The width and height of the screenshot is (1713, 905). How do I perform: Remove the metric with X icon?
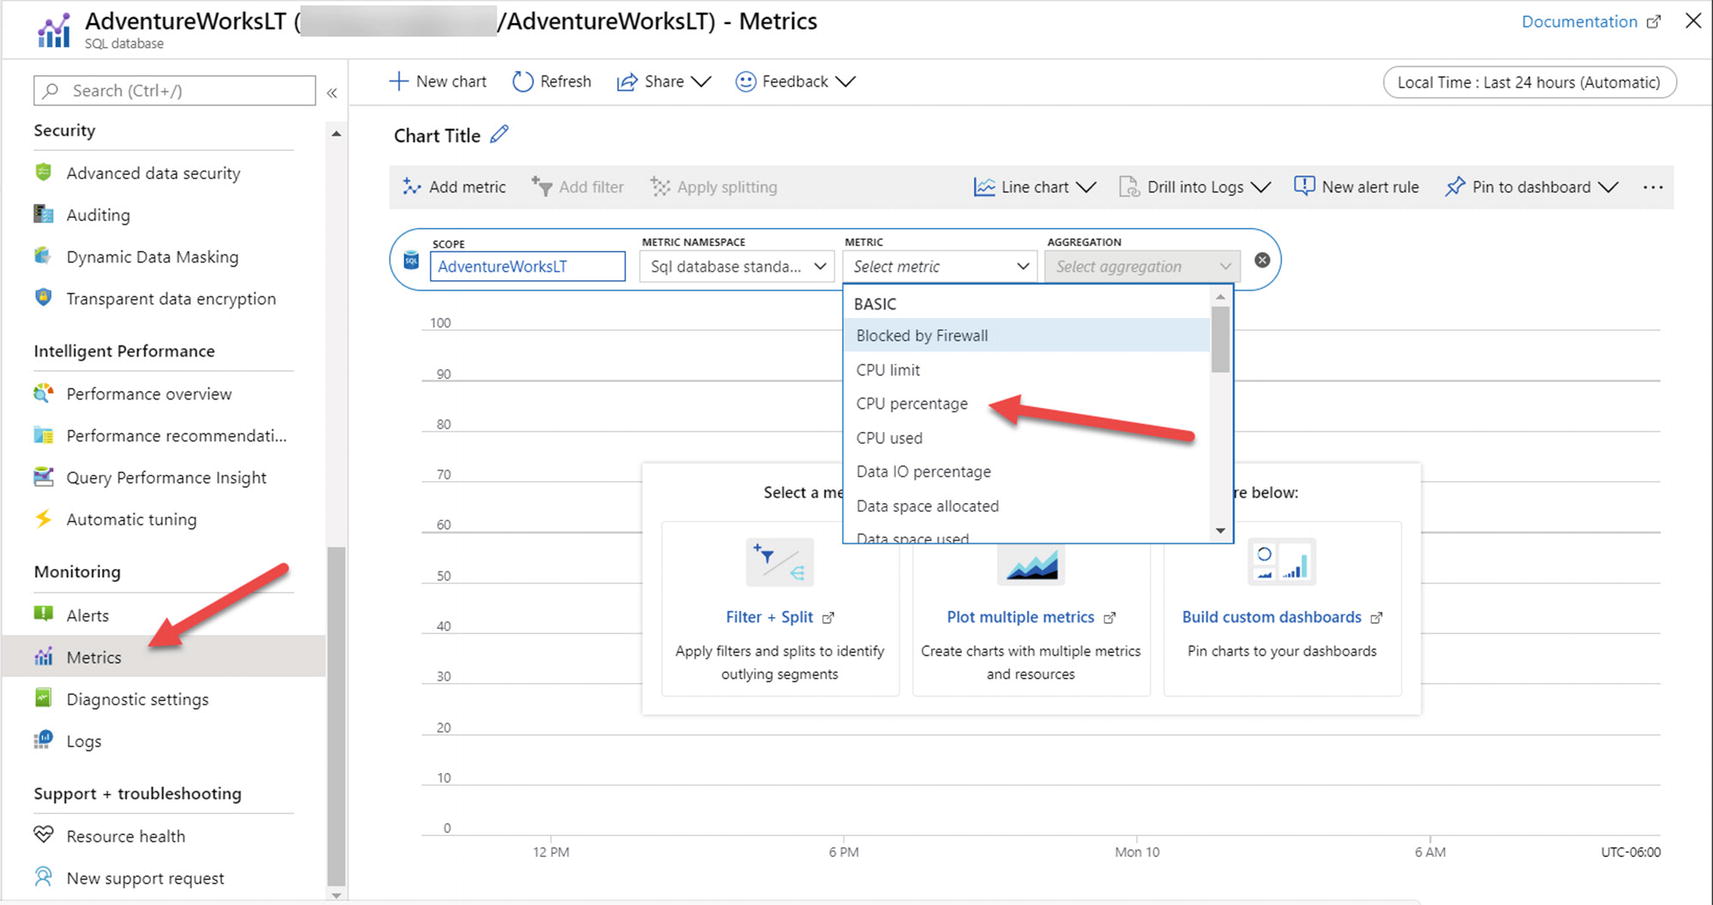click(1262, 260)
